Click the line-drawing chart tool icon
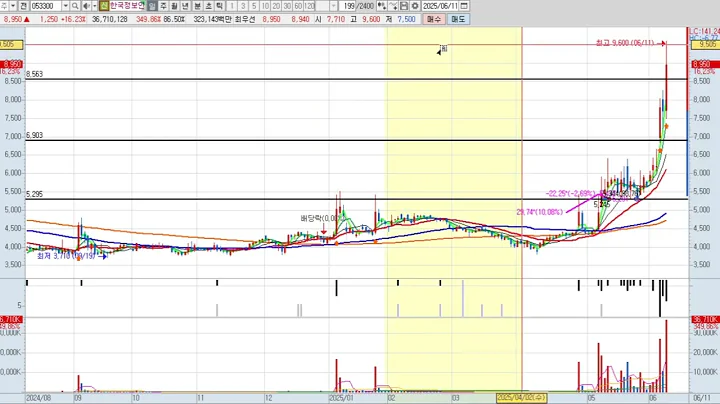720x404 pixels. (x=393, y=6)
